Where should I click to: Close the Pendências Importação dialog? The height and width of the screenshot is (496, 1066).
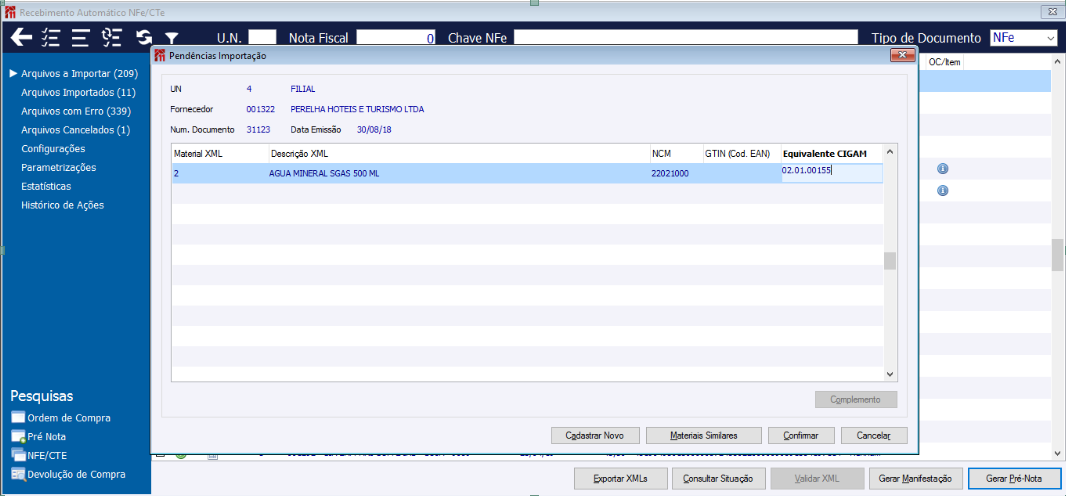click(x=902, y=56)
